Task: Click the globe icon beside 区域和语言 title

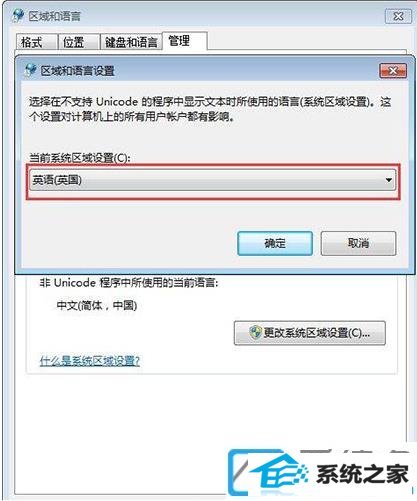Action: (x=18, y=16)
